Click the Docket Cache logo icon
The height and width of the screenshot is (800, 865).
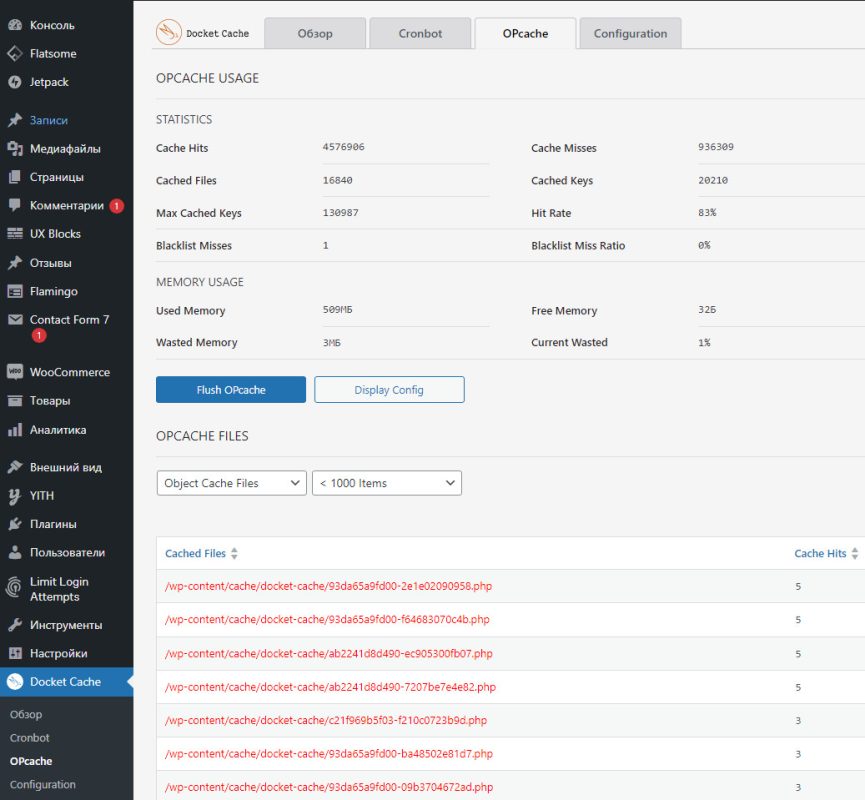pyautogui.click(x=169, y=33)
